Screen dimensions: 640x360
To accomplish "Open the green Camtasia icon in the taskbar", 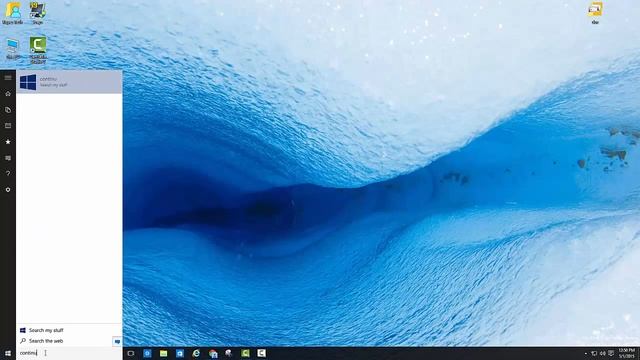I will (x=245, y=353).
